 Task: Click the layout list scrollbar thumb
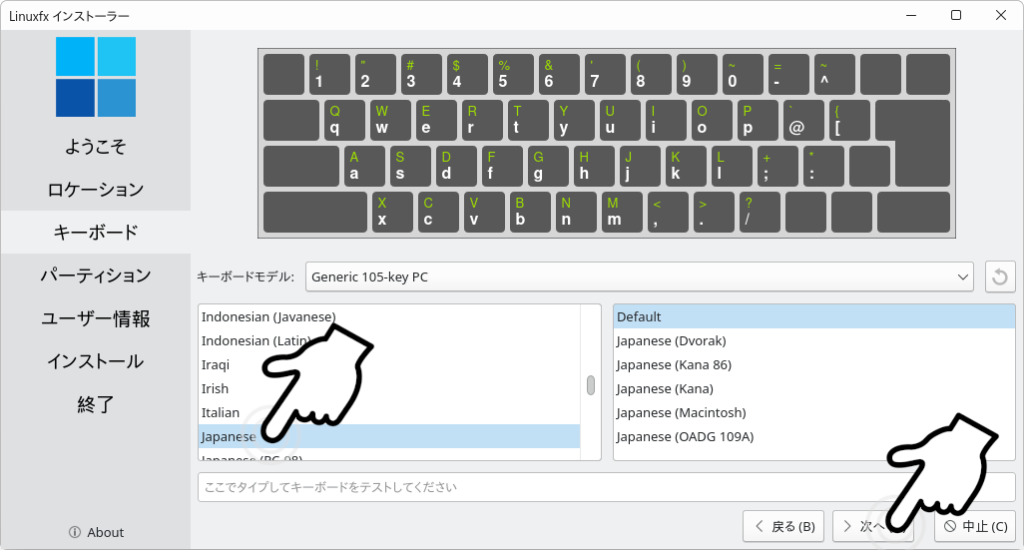point(590,385)
